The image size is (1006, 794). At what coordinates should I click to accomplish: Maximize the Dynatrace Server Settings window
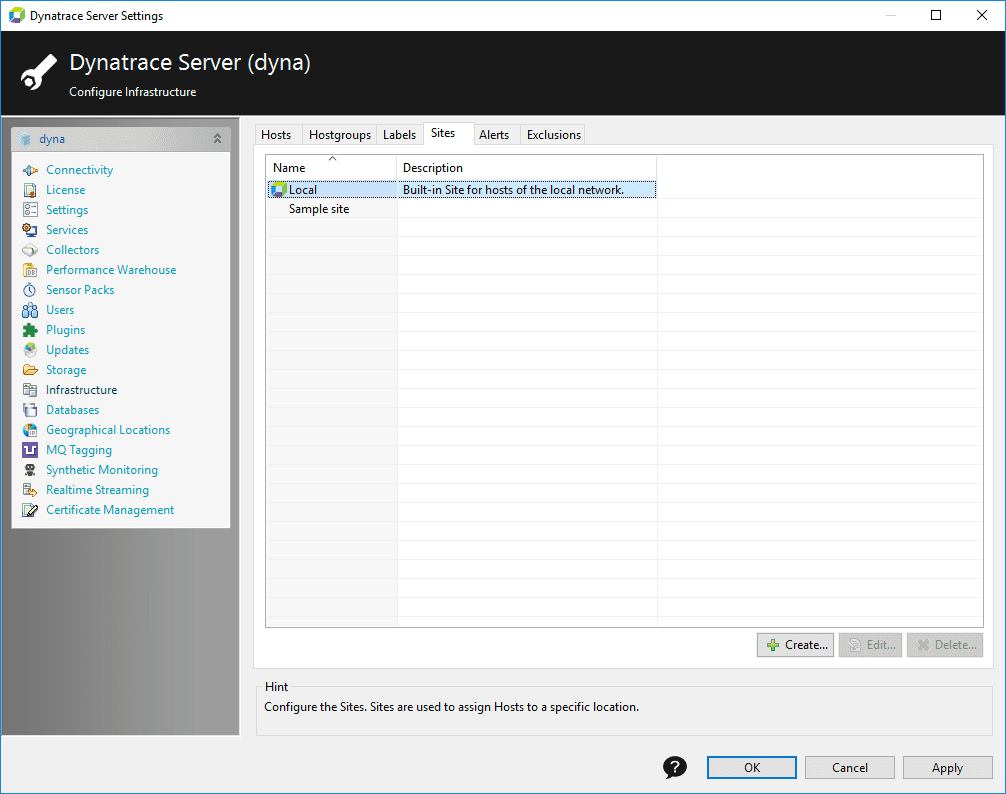[x=936, y=15]
